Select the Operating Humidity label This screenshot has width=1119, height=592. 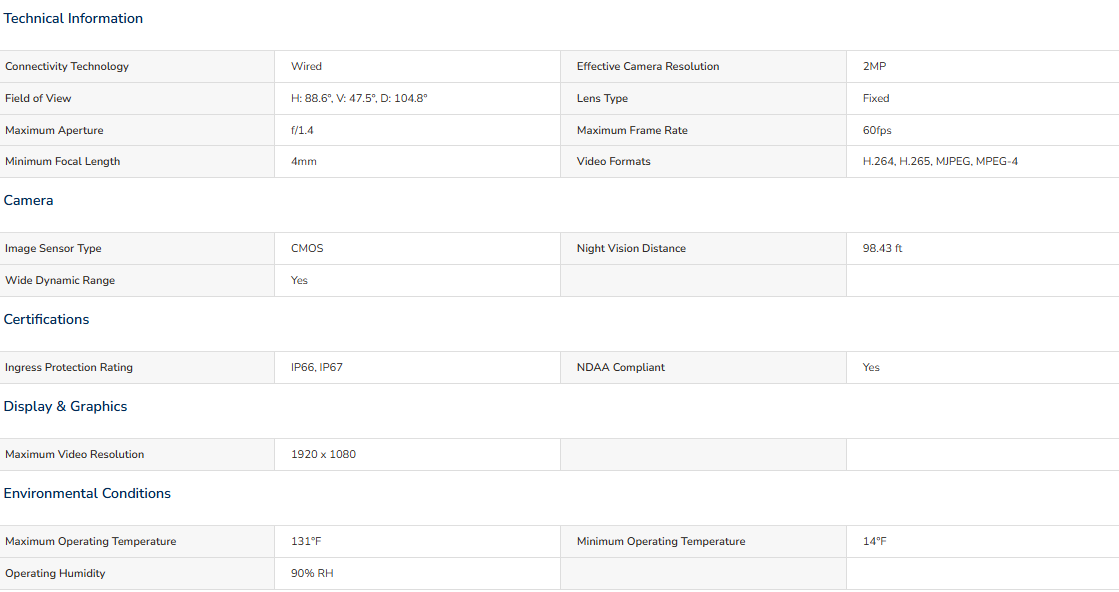coord(55,573)
